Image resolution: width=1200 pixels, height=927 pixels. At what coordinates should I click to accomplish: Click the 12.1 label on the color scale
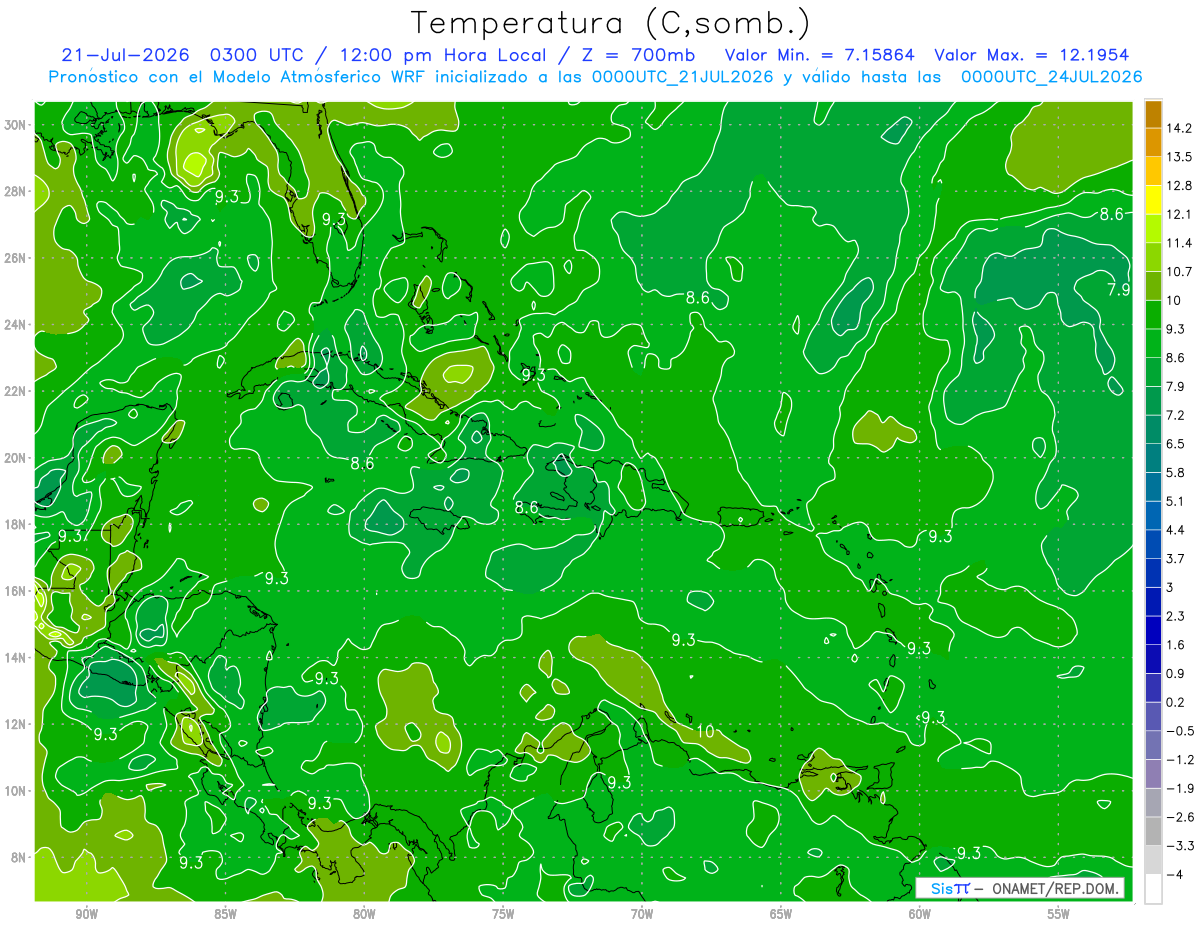1178,214
